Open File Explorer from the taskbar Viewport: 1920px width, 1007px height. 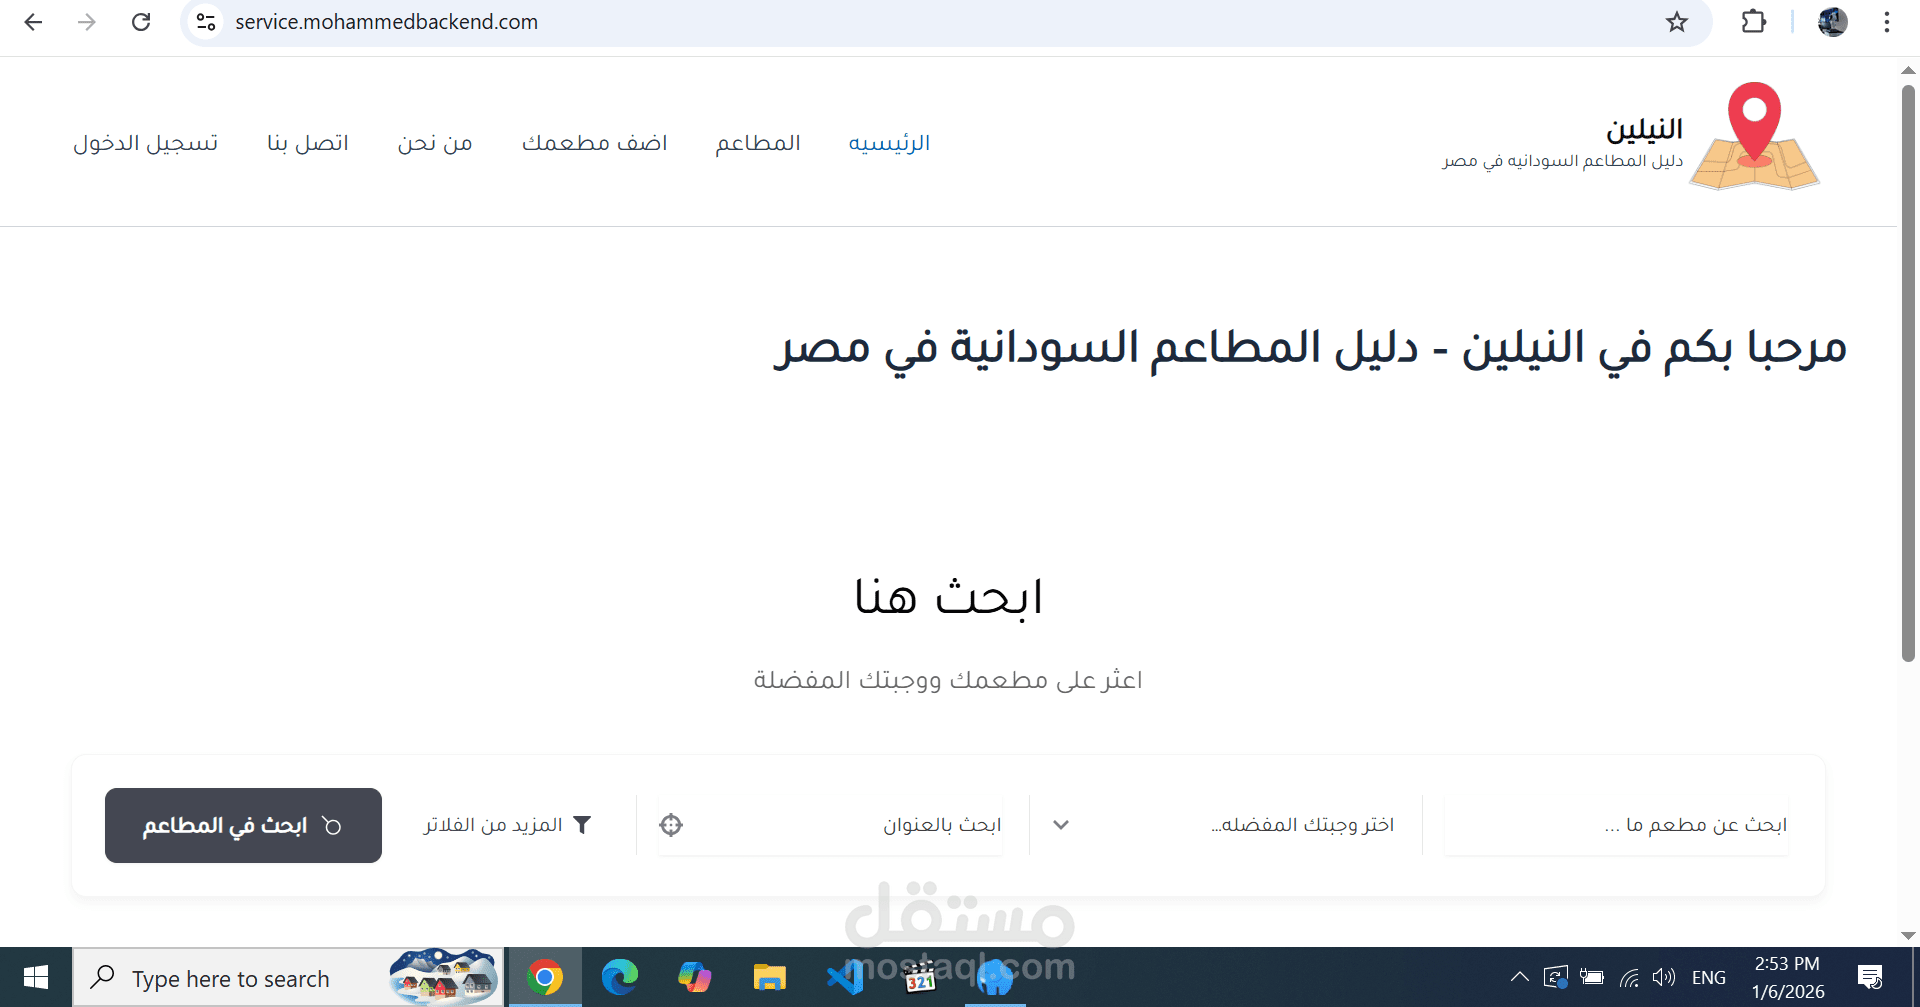pos(769,977)
